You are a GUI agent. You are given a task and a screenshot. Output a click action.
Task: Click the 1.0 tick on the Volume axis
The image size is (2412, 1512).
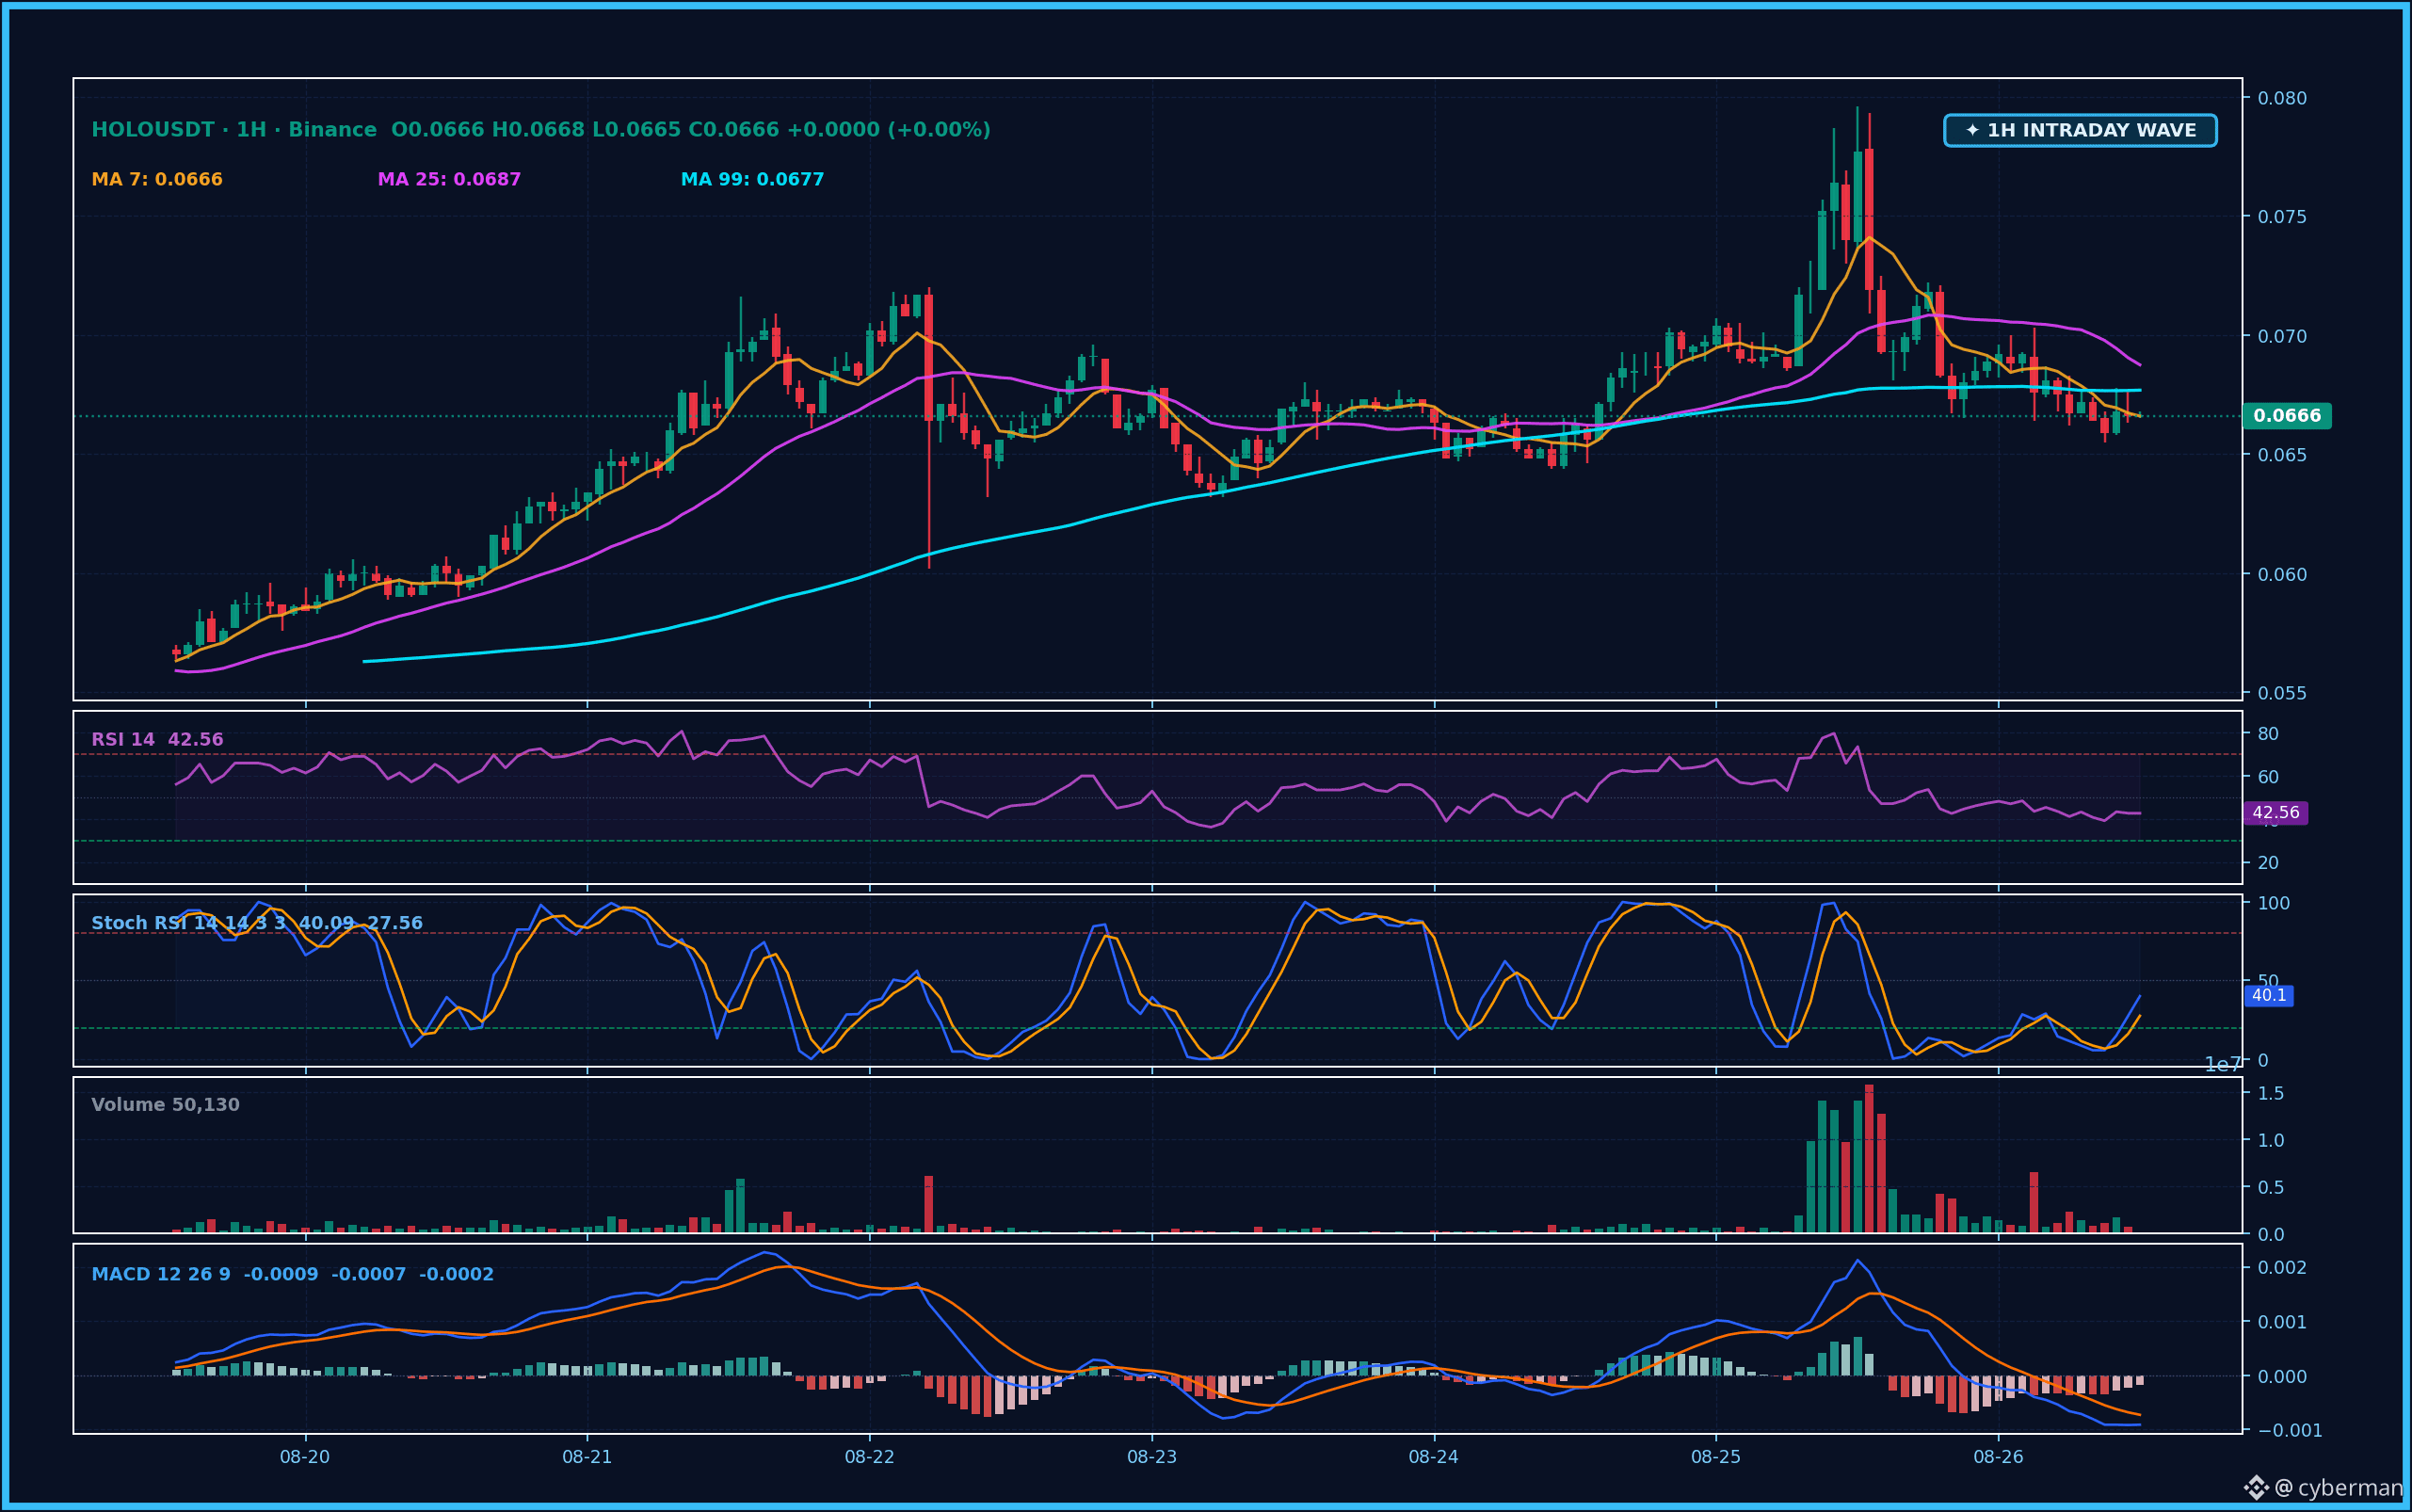tap(2271, 1140)
